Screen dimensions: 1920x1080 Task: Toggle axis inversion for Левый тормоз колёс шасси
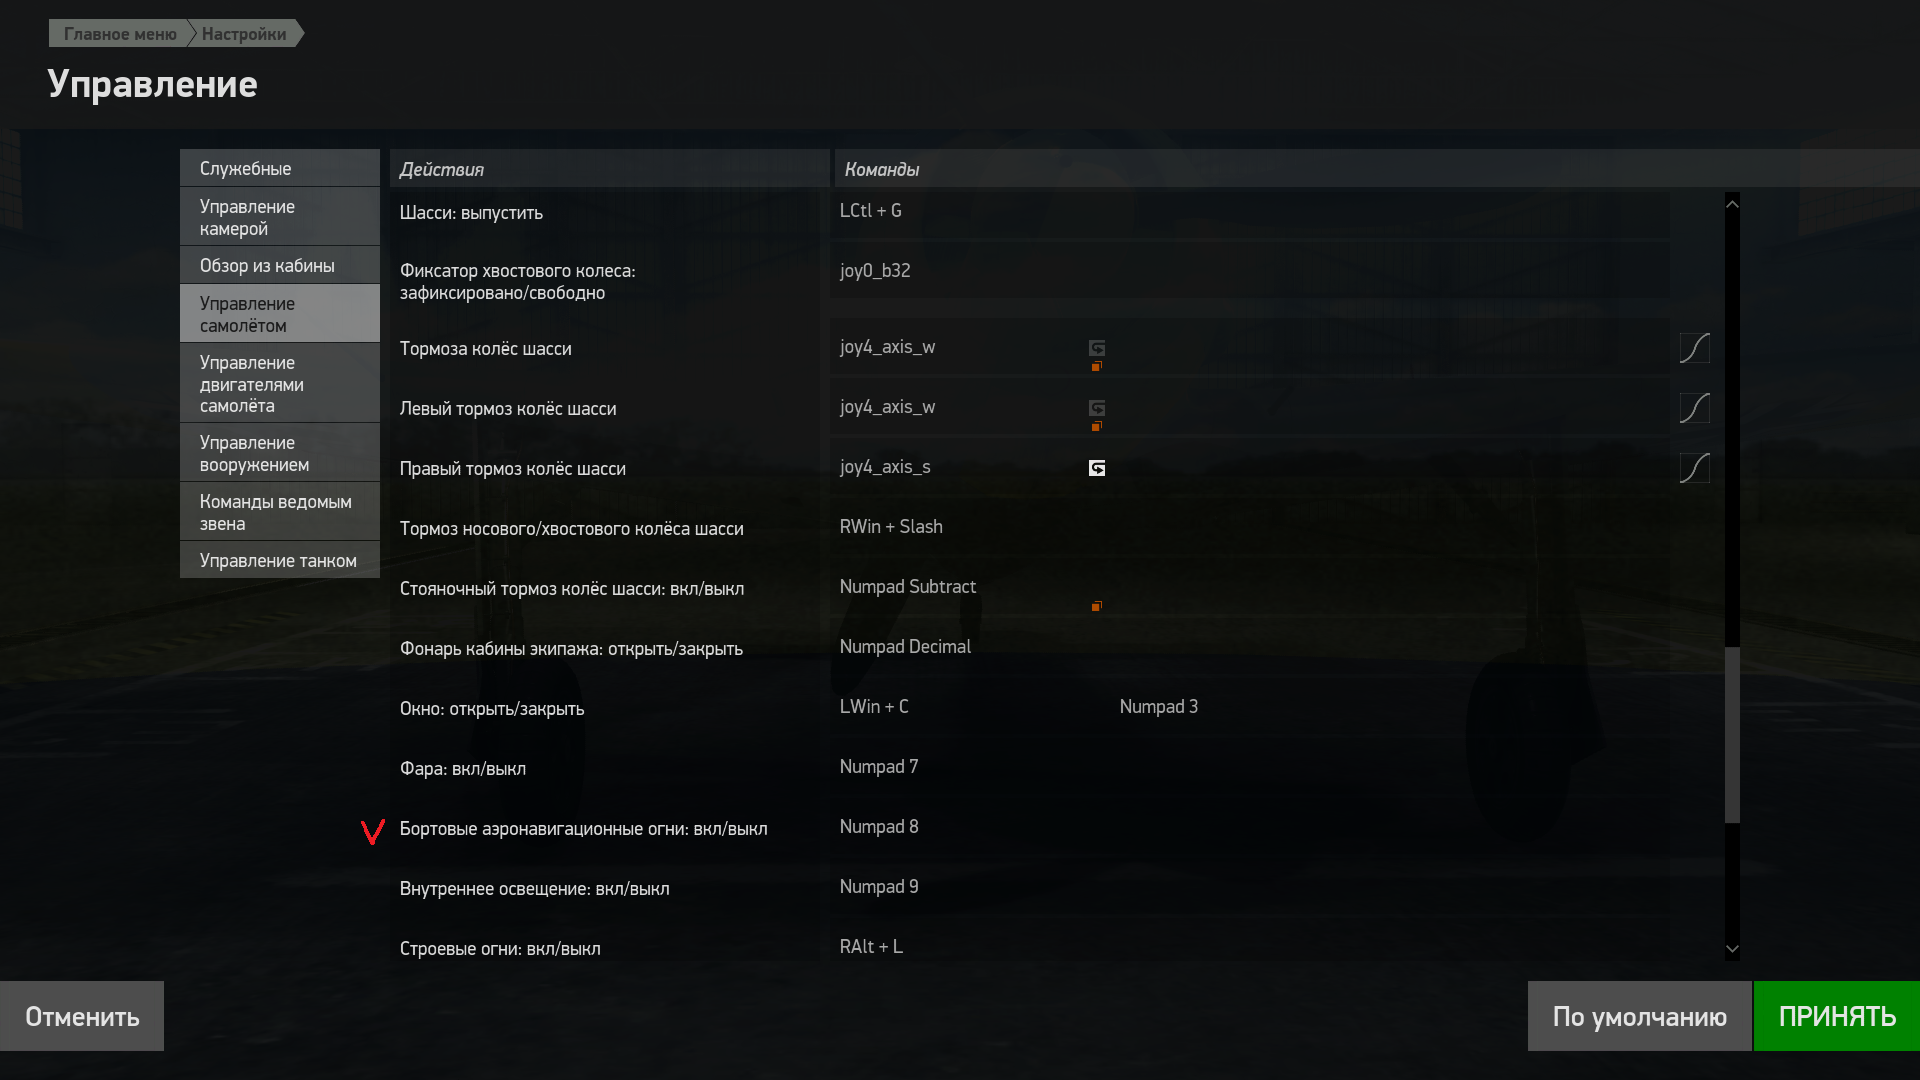(1097, 408)
